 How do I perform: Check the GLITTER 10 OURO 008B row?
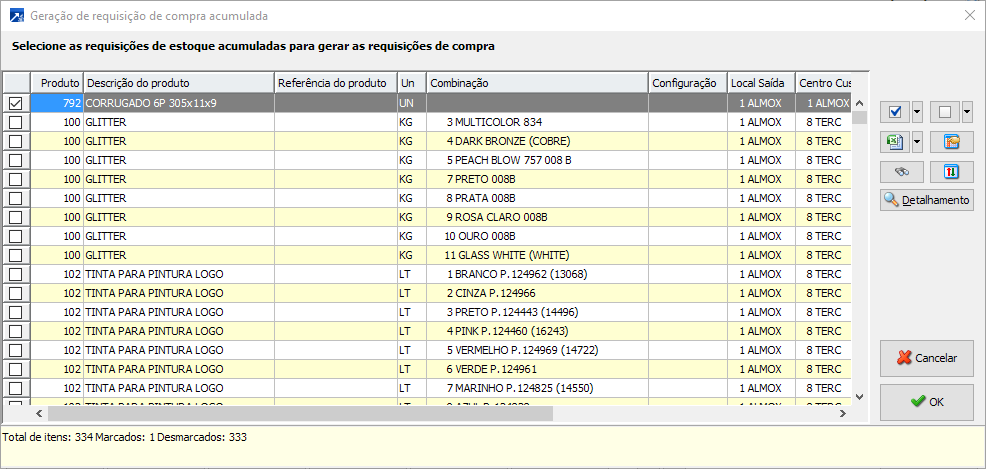point(16,236)
